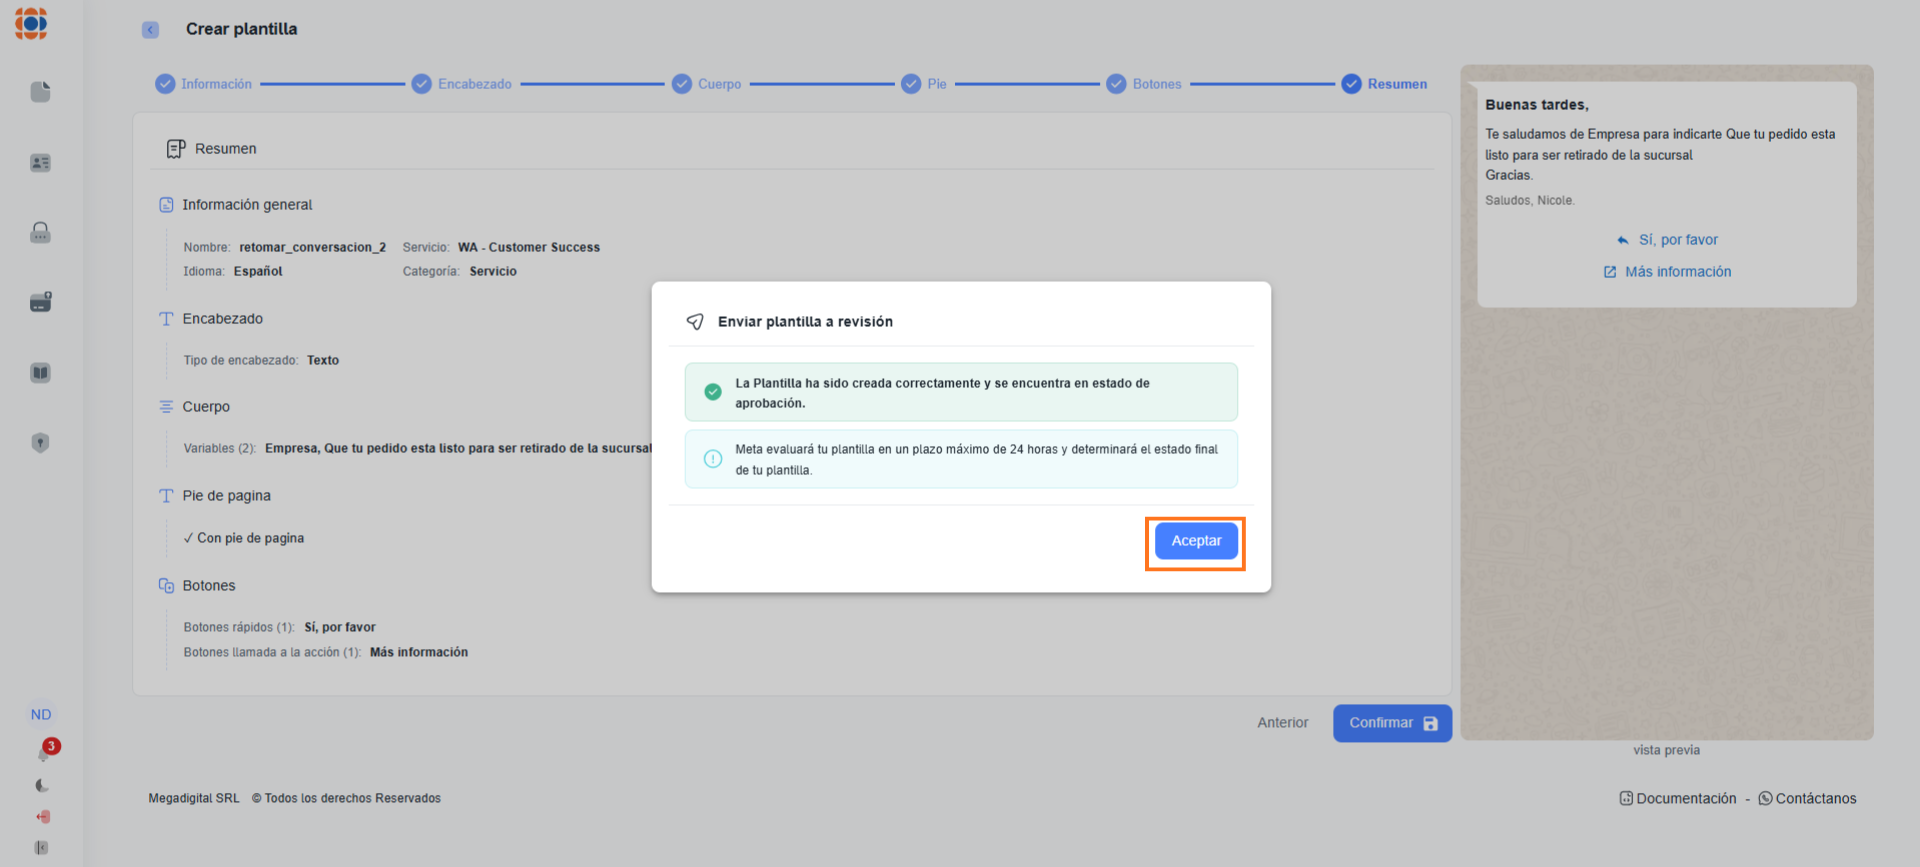Click the Aceptar button in the dialog
Viewport: 1920px width, 867px height.
(1195, 541)
